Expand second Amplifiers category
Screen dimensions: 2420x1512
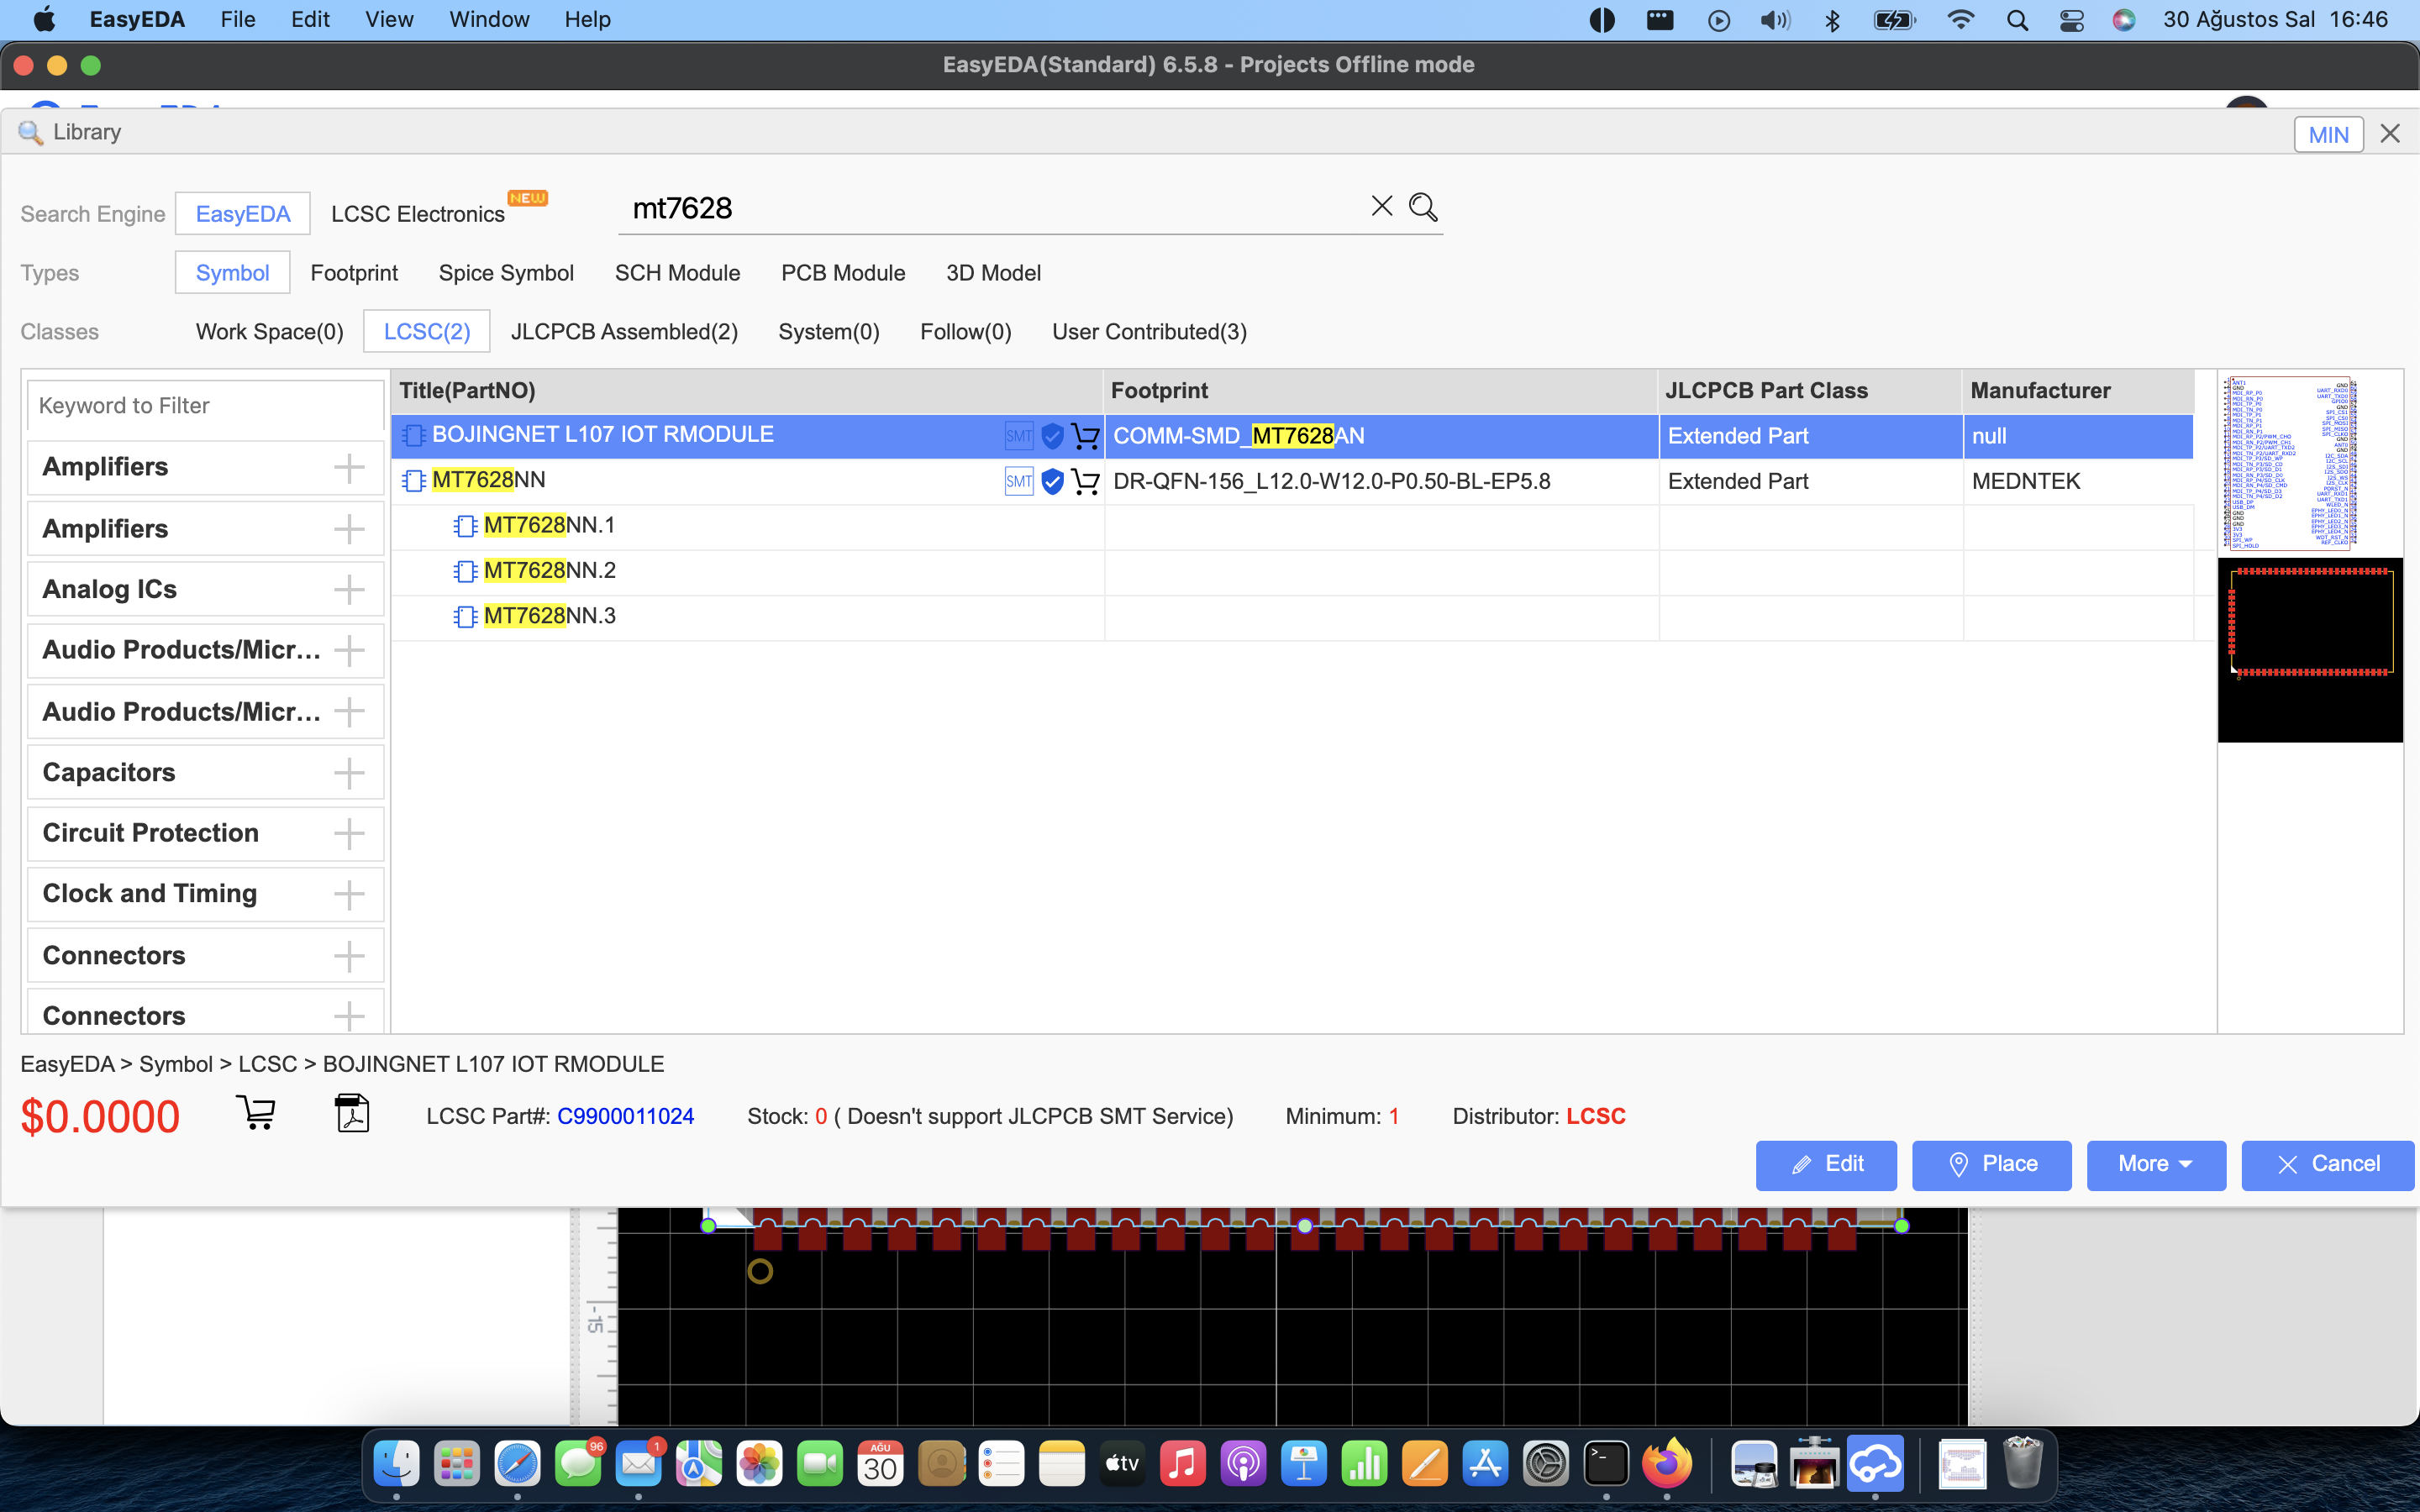point(349,529)
